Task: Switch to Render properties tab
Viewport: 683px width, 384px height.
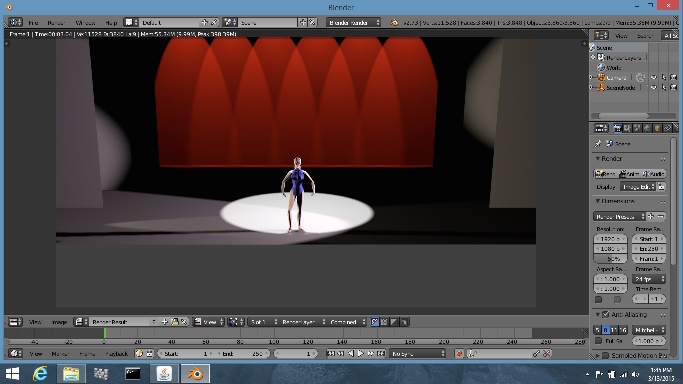Action: (x=617, y=128)
